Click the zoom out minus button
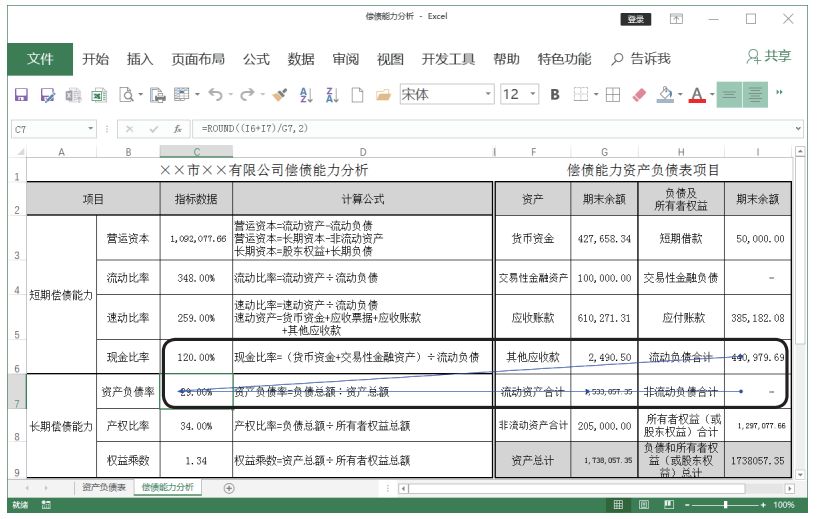 [x=687, y=504]
